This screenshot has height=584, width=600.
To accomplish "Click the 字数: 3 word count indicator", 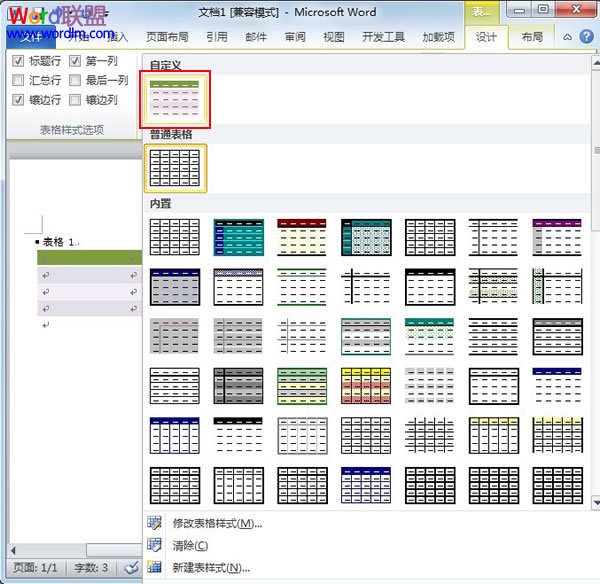I will pyautogui.click(x=91, y=568).
